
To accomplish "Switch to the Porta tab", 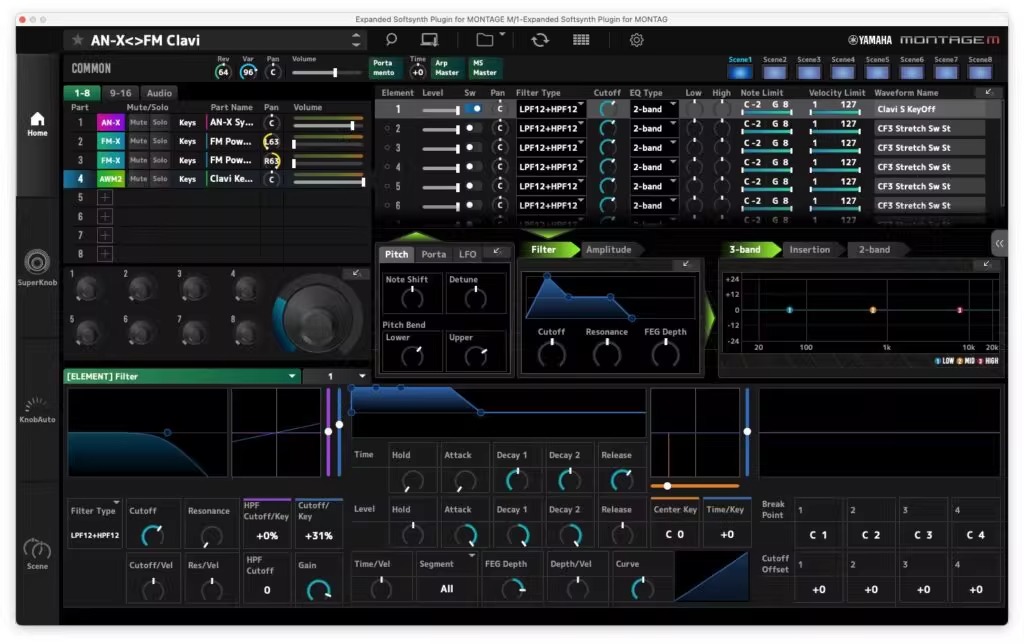I will pos(434,254).
